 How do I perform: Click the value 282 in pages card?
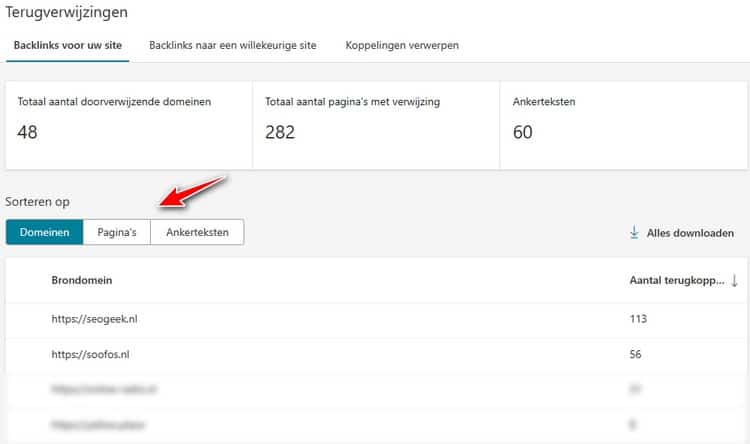point(280,132)
